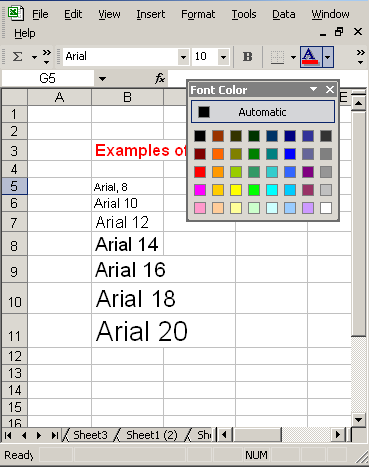Screen dimensions: 369x467
Task: Pick the black swatch in first row
Action: pos(200,136)
